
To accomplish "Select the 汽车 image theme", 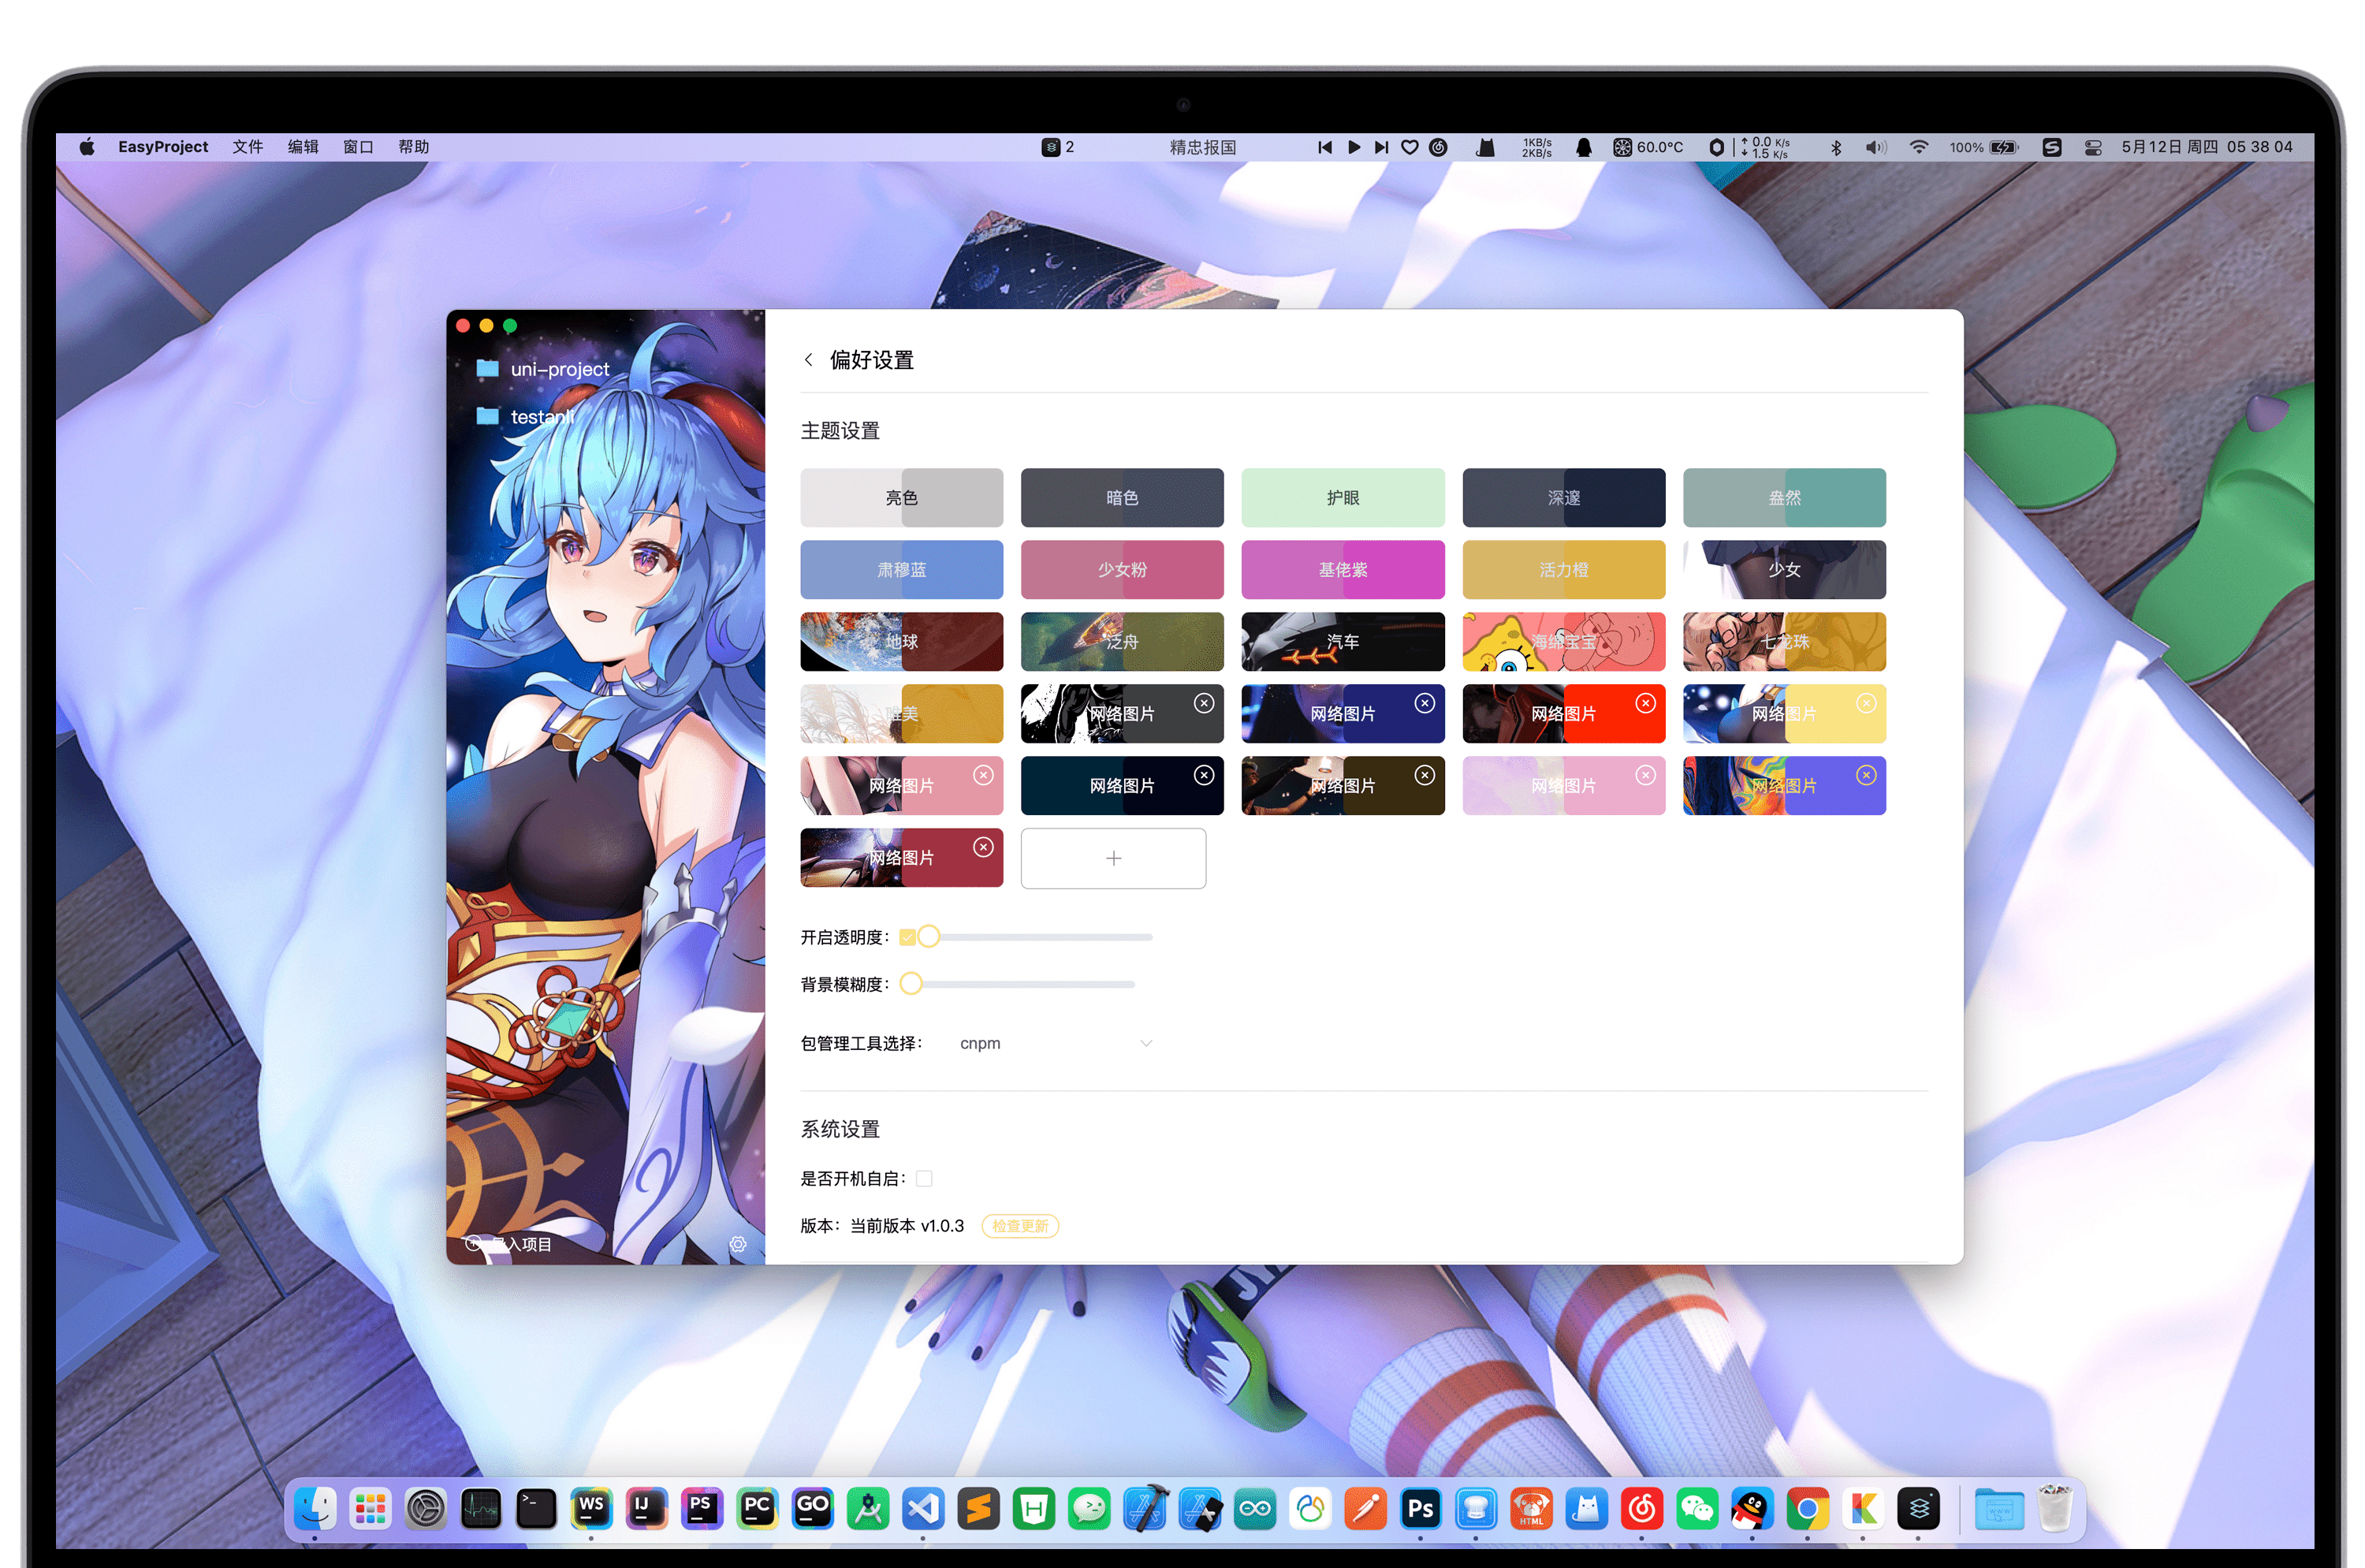I will click(x=1343, y=641).
